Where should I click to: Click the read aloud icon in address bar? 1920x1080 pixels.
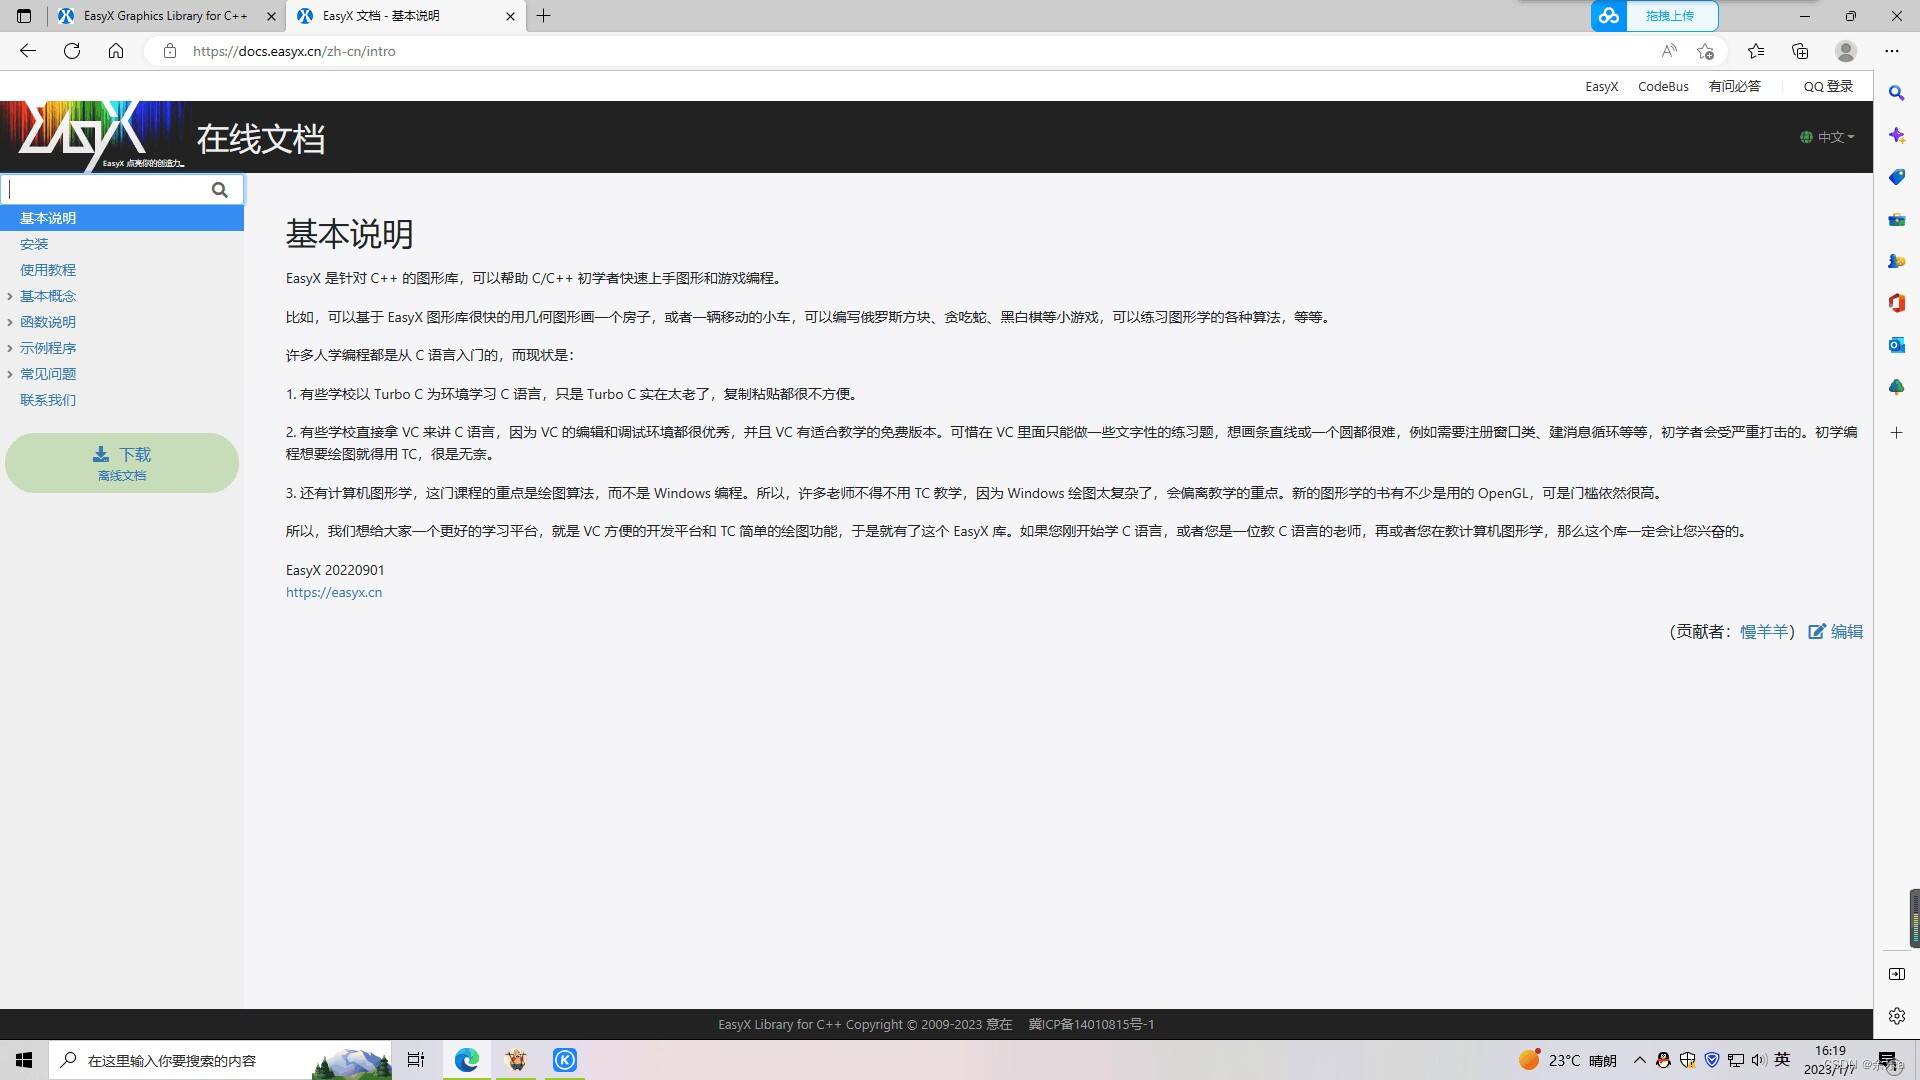click(1668, 51)
